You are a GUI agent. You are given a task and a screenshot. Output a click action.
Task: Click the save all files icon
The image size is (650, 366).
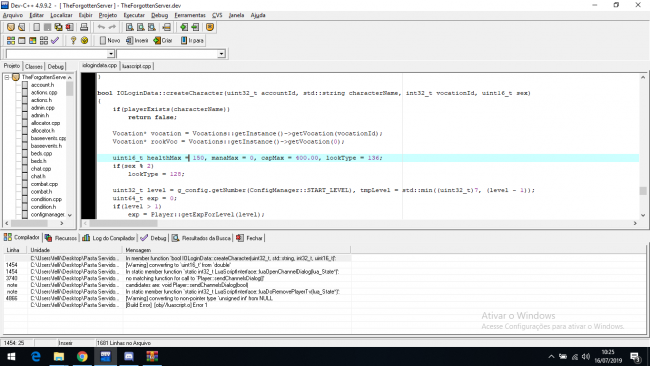[x=58, y=27]
